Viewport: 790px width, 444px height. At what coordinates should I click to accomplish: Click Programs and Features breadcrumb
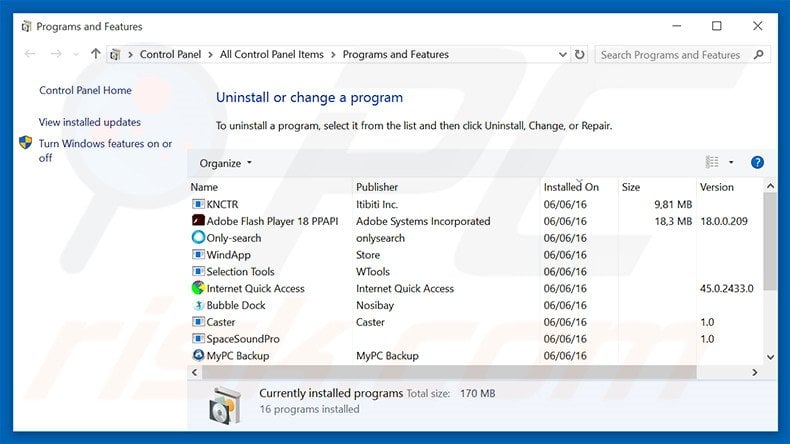click(x=396, y=54)
